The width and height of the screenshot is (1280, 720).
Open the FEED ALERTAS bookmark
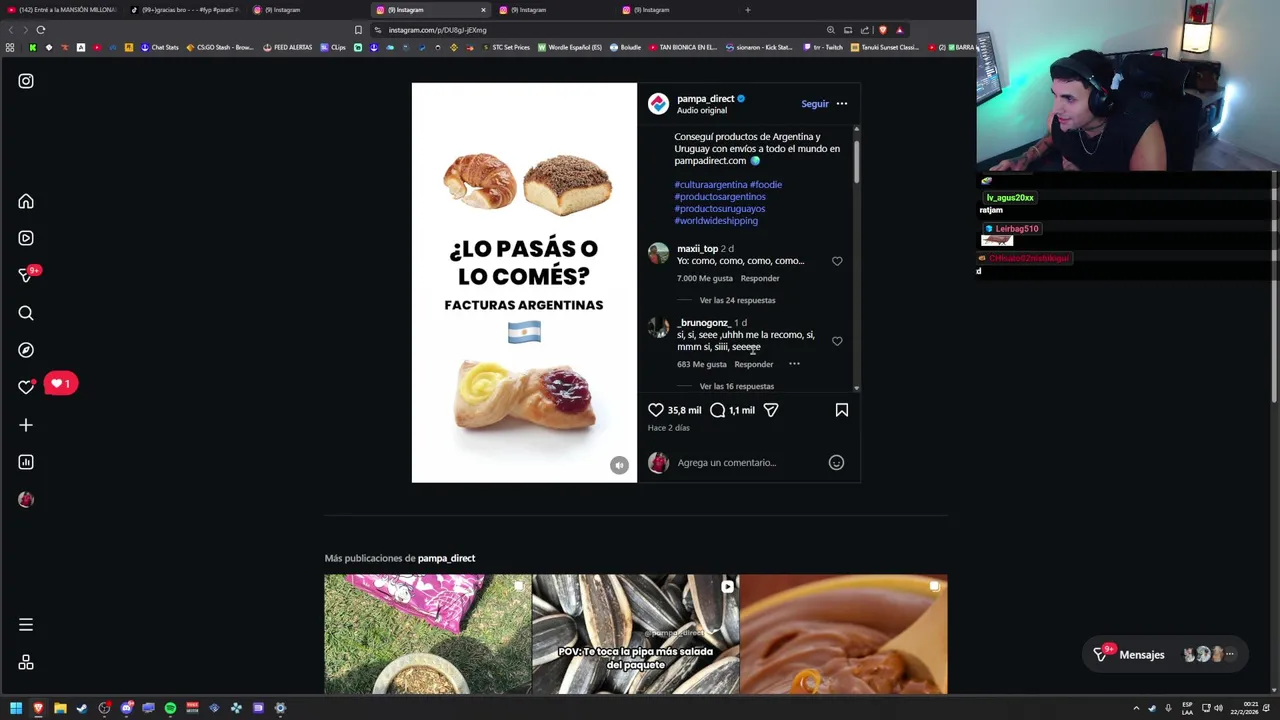pos(288,47)
